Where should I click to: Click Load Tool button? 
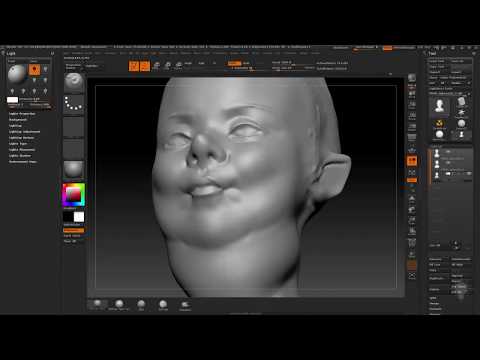coord(436,61)
